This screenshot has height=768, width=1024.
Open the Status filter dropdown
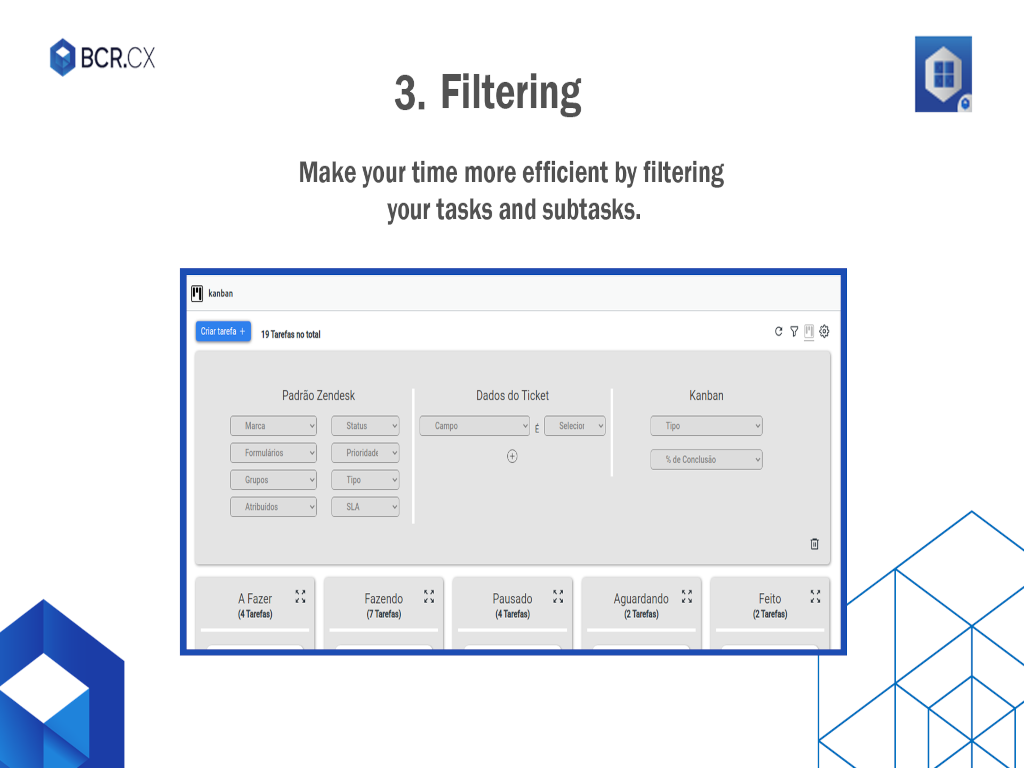coord(365,426)
